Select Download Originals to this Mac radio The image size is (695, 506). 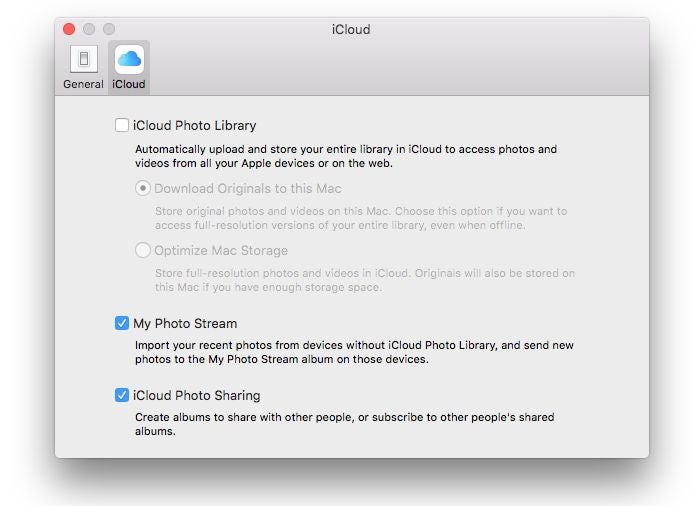point(143,188)
